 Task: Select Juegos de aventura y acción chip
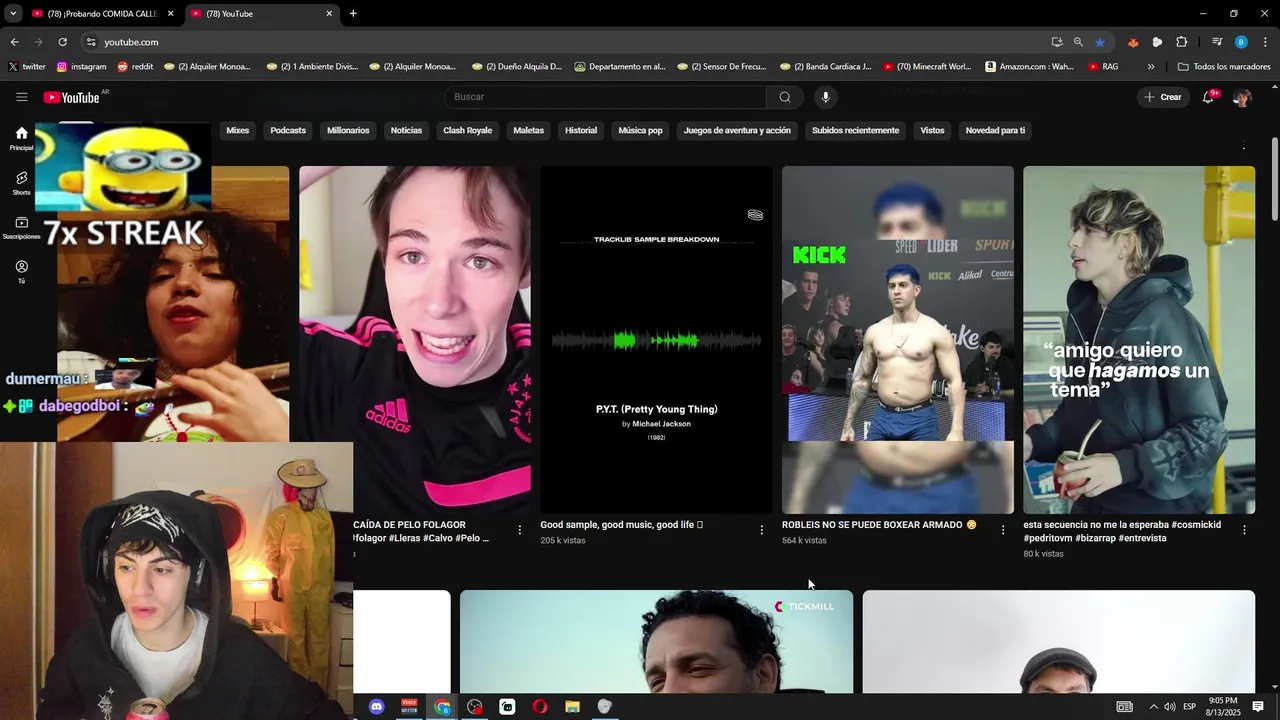[x=737, y=130]
